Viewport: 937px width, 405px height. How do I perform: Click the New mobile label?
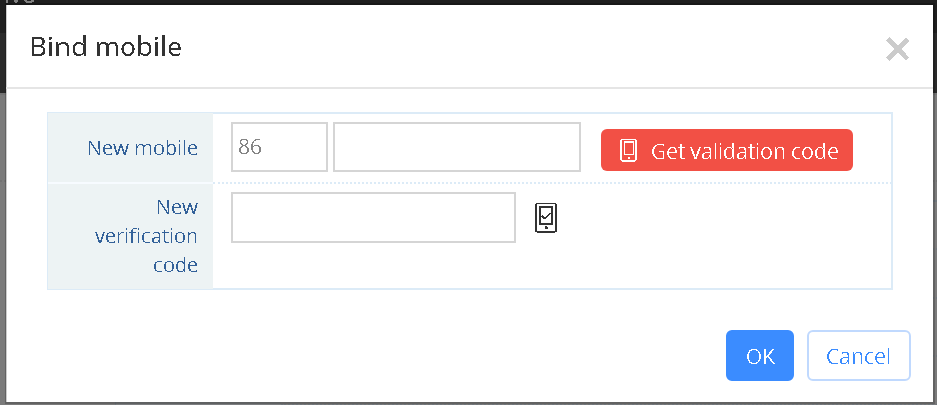pyautogui.click(x=142, y=148)
